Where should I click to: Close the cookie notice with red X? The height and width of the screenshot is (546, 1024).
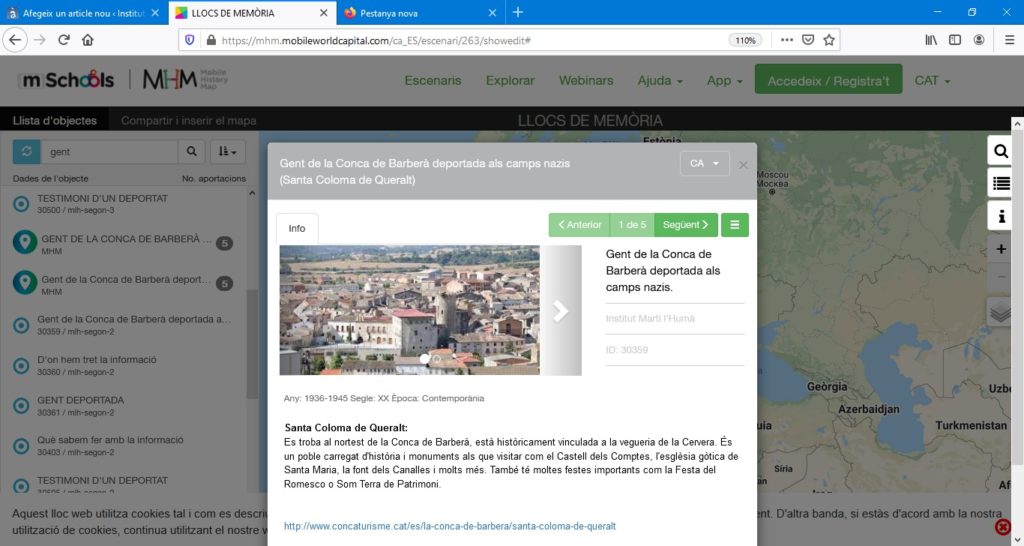pos(1003,528)
